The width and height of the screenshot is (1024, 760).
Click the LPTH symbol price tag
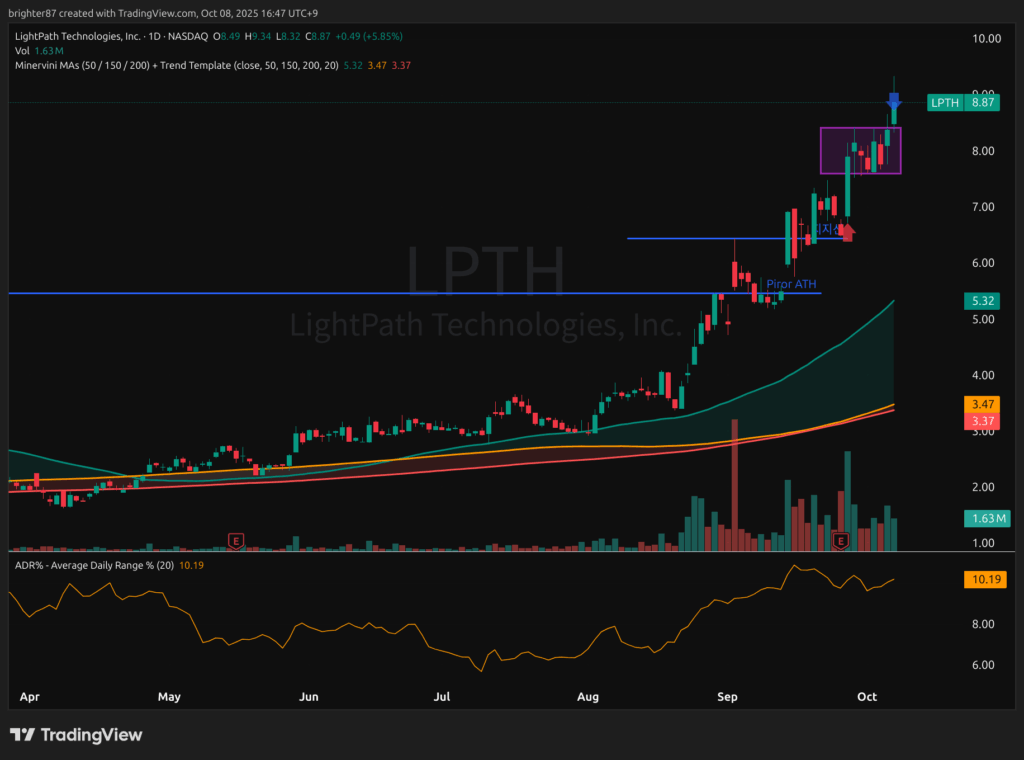pyautogui.click(x=945, y=102)
